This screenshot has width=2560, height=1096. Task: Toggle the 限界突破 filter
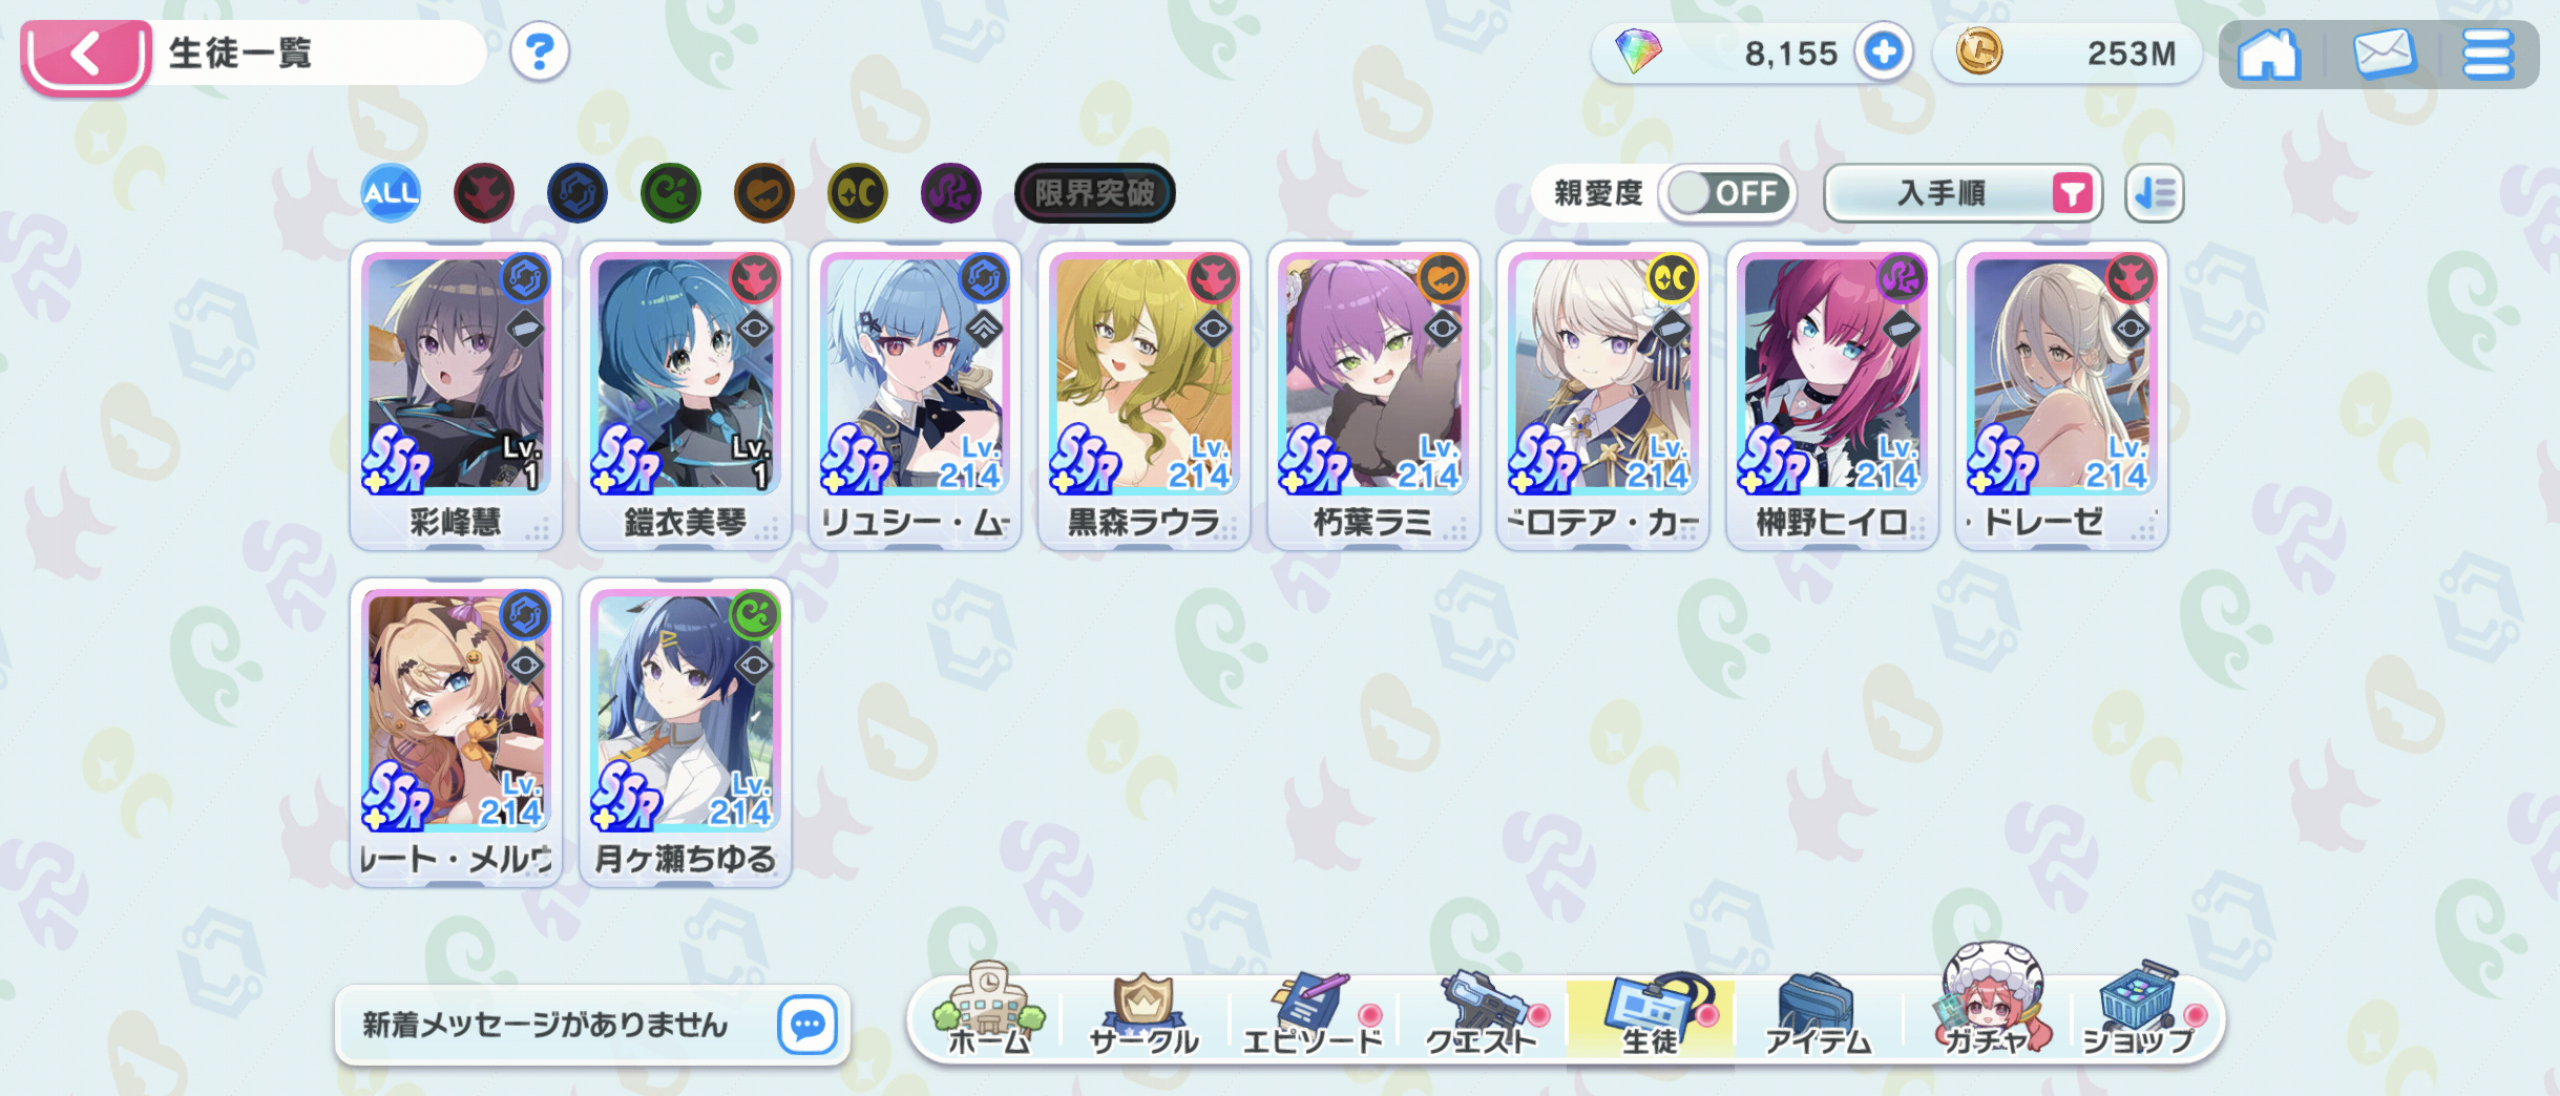[1095, 193]
